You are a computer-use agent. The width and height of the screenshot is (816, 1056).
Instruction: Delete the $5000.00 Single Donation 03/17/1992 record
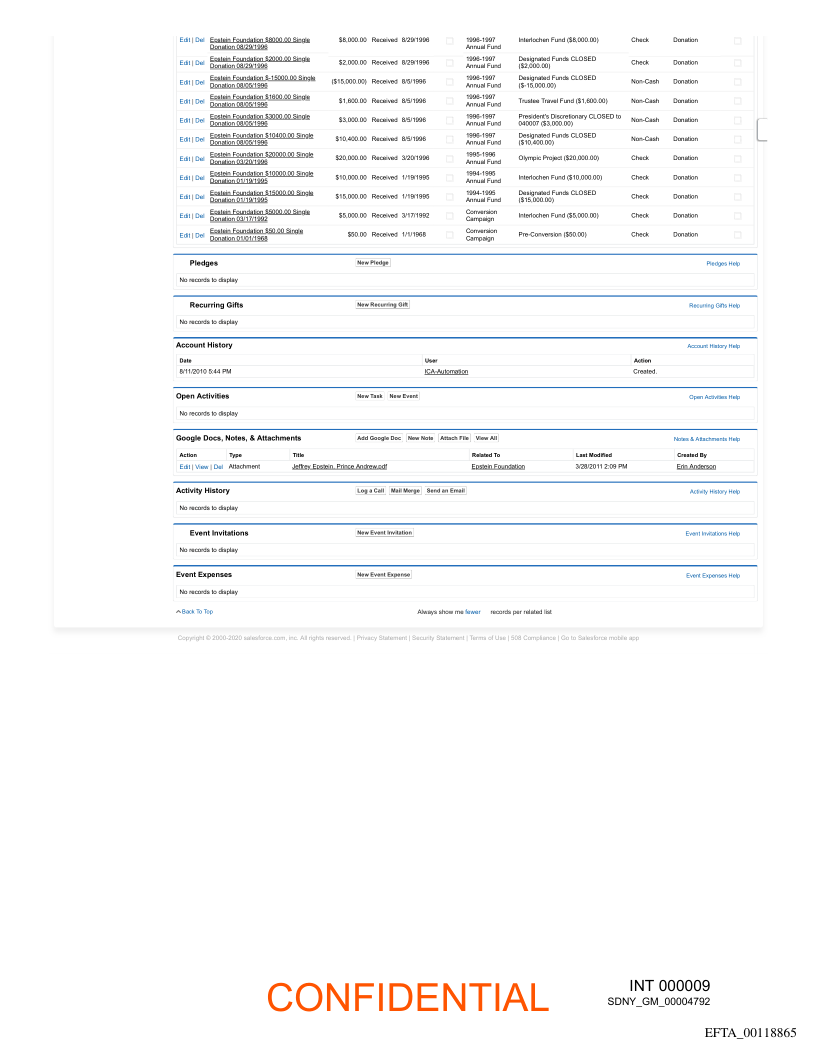coord(199,216)
